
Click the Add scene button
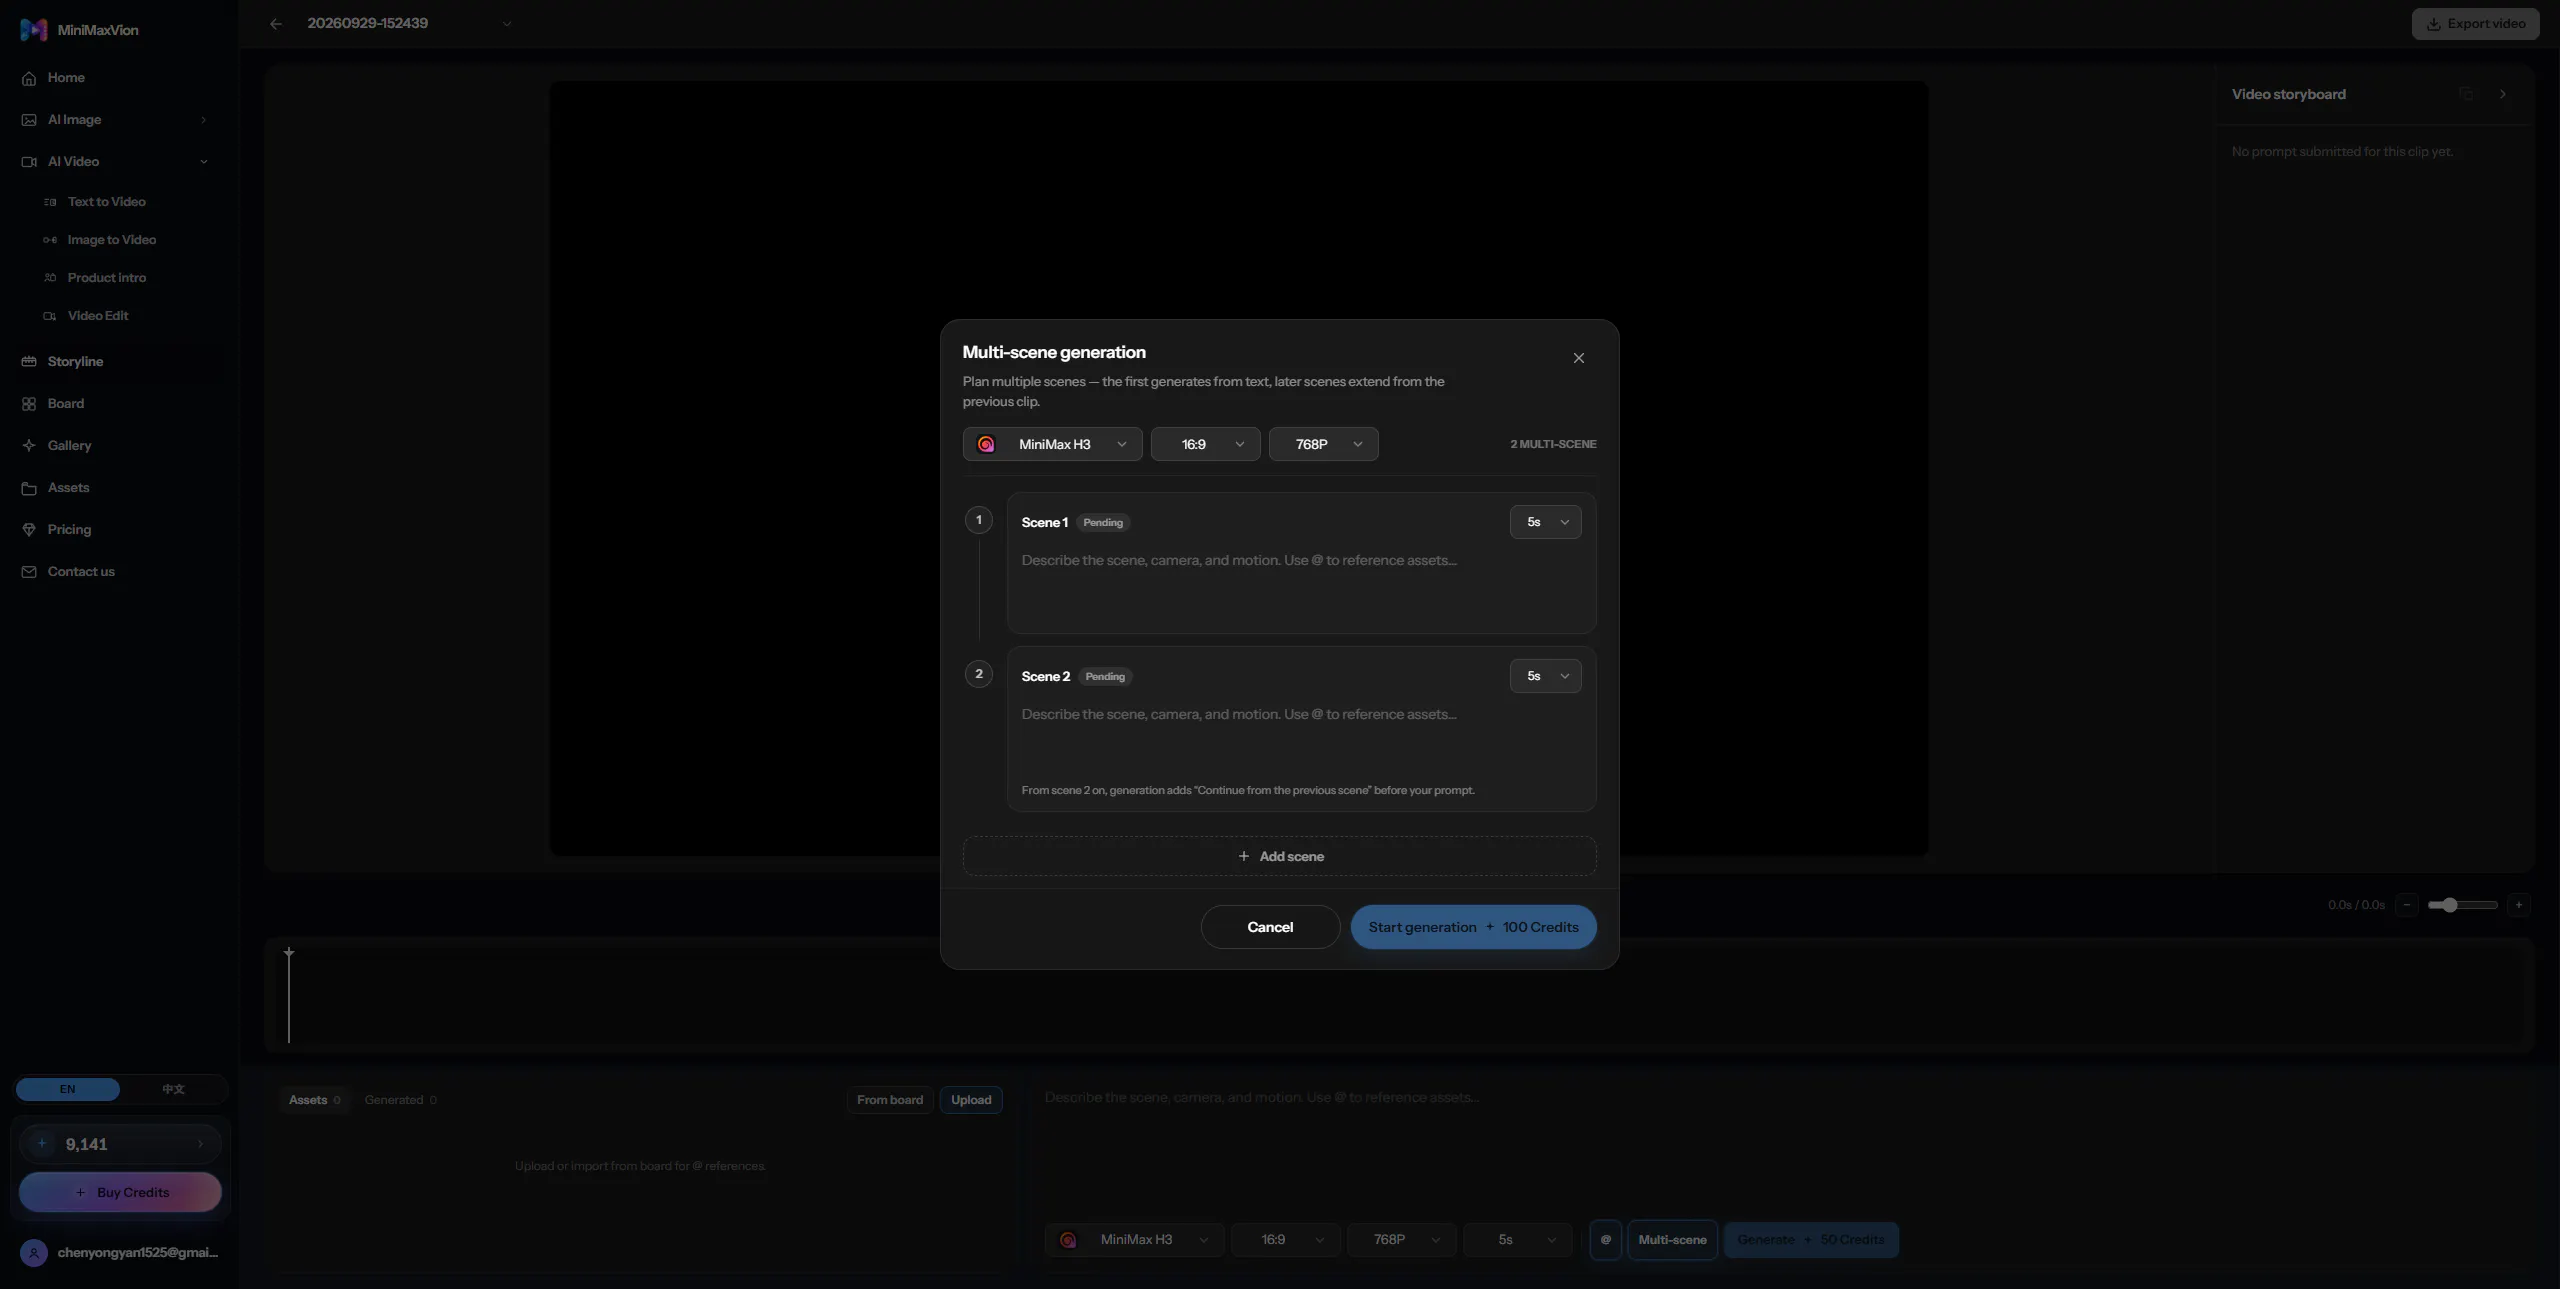pyautogui.click(x=1279, y=857)
